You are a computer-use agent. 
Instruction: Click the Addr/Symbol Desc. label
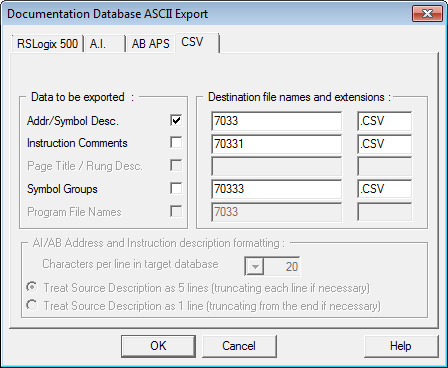click(x=73, y=121)
